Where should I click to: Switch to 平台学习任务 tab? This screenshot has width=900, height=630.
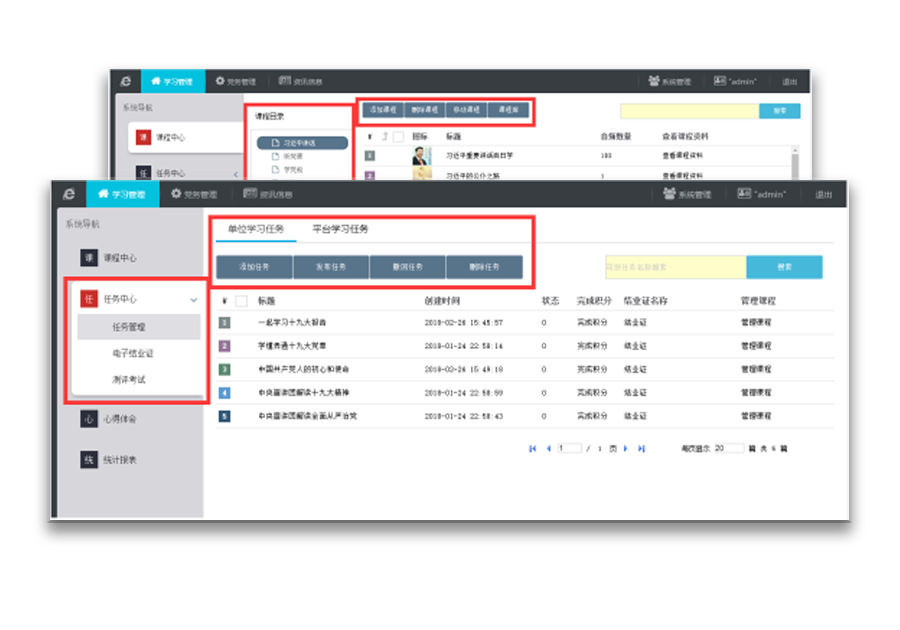(340, 229)
